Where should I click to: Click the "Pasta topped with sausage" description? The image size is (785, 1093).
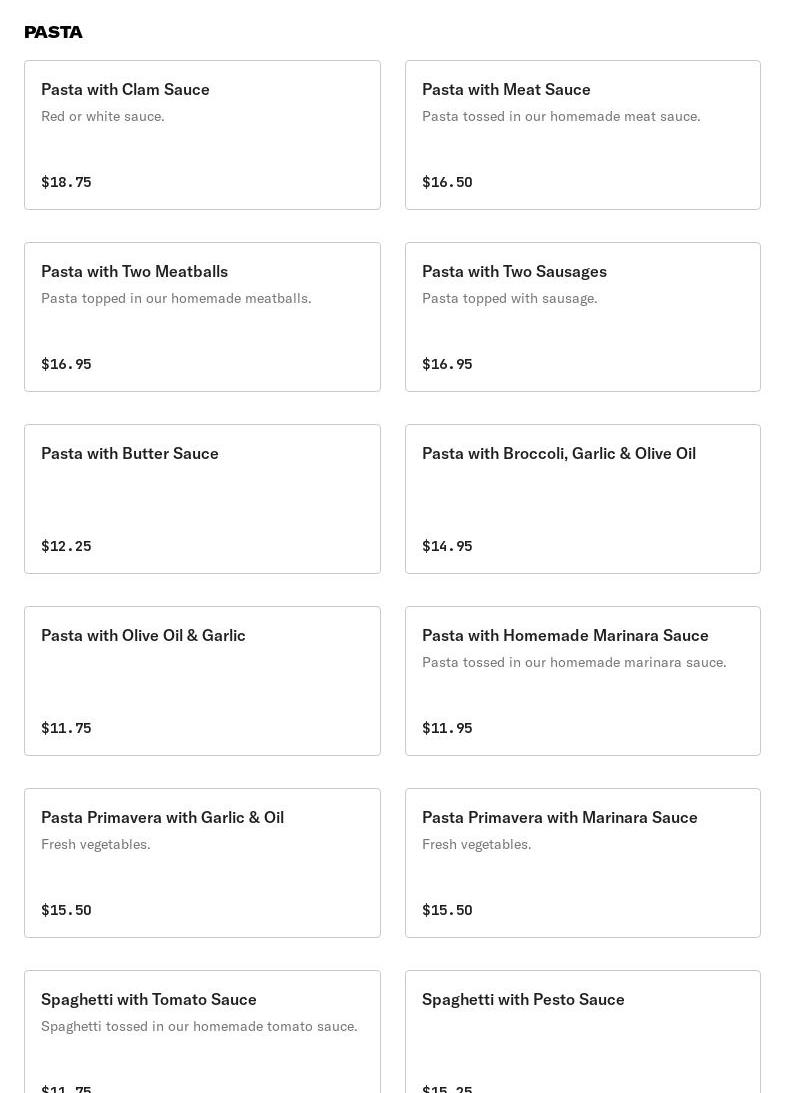click(510, 298)
